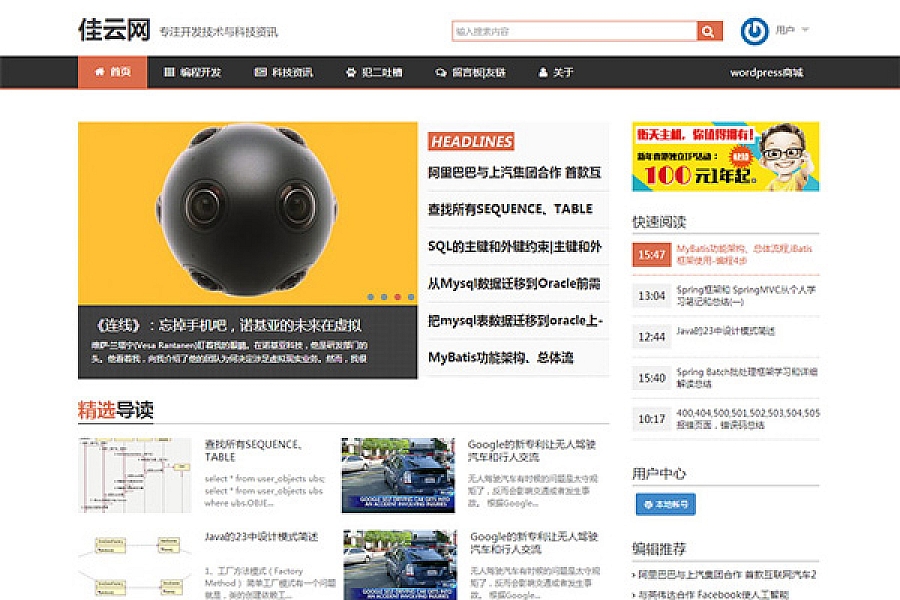
Task: Open the design pattern diagram thumbnail
Action: click(135, 566)
